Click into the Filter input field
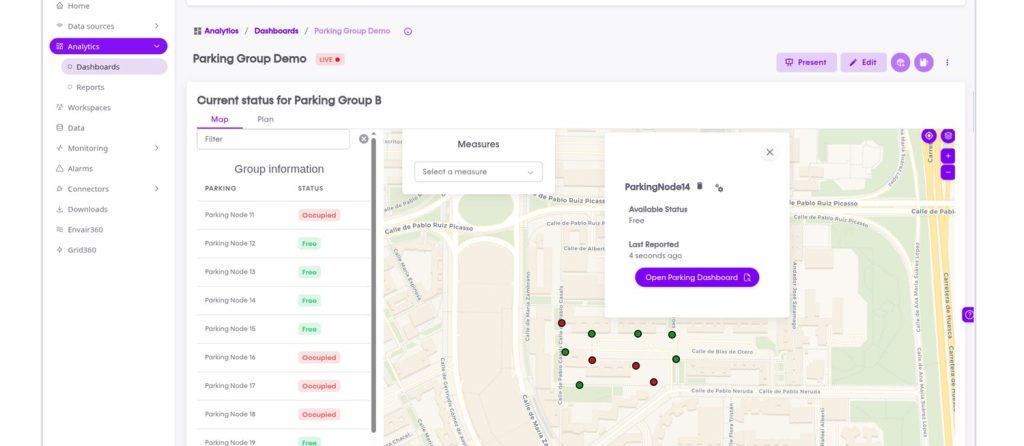Screen dimensions: 1024x446 pos(273,139)
